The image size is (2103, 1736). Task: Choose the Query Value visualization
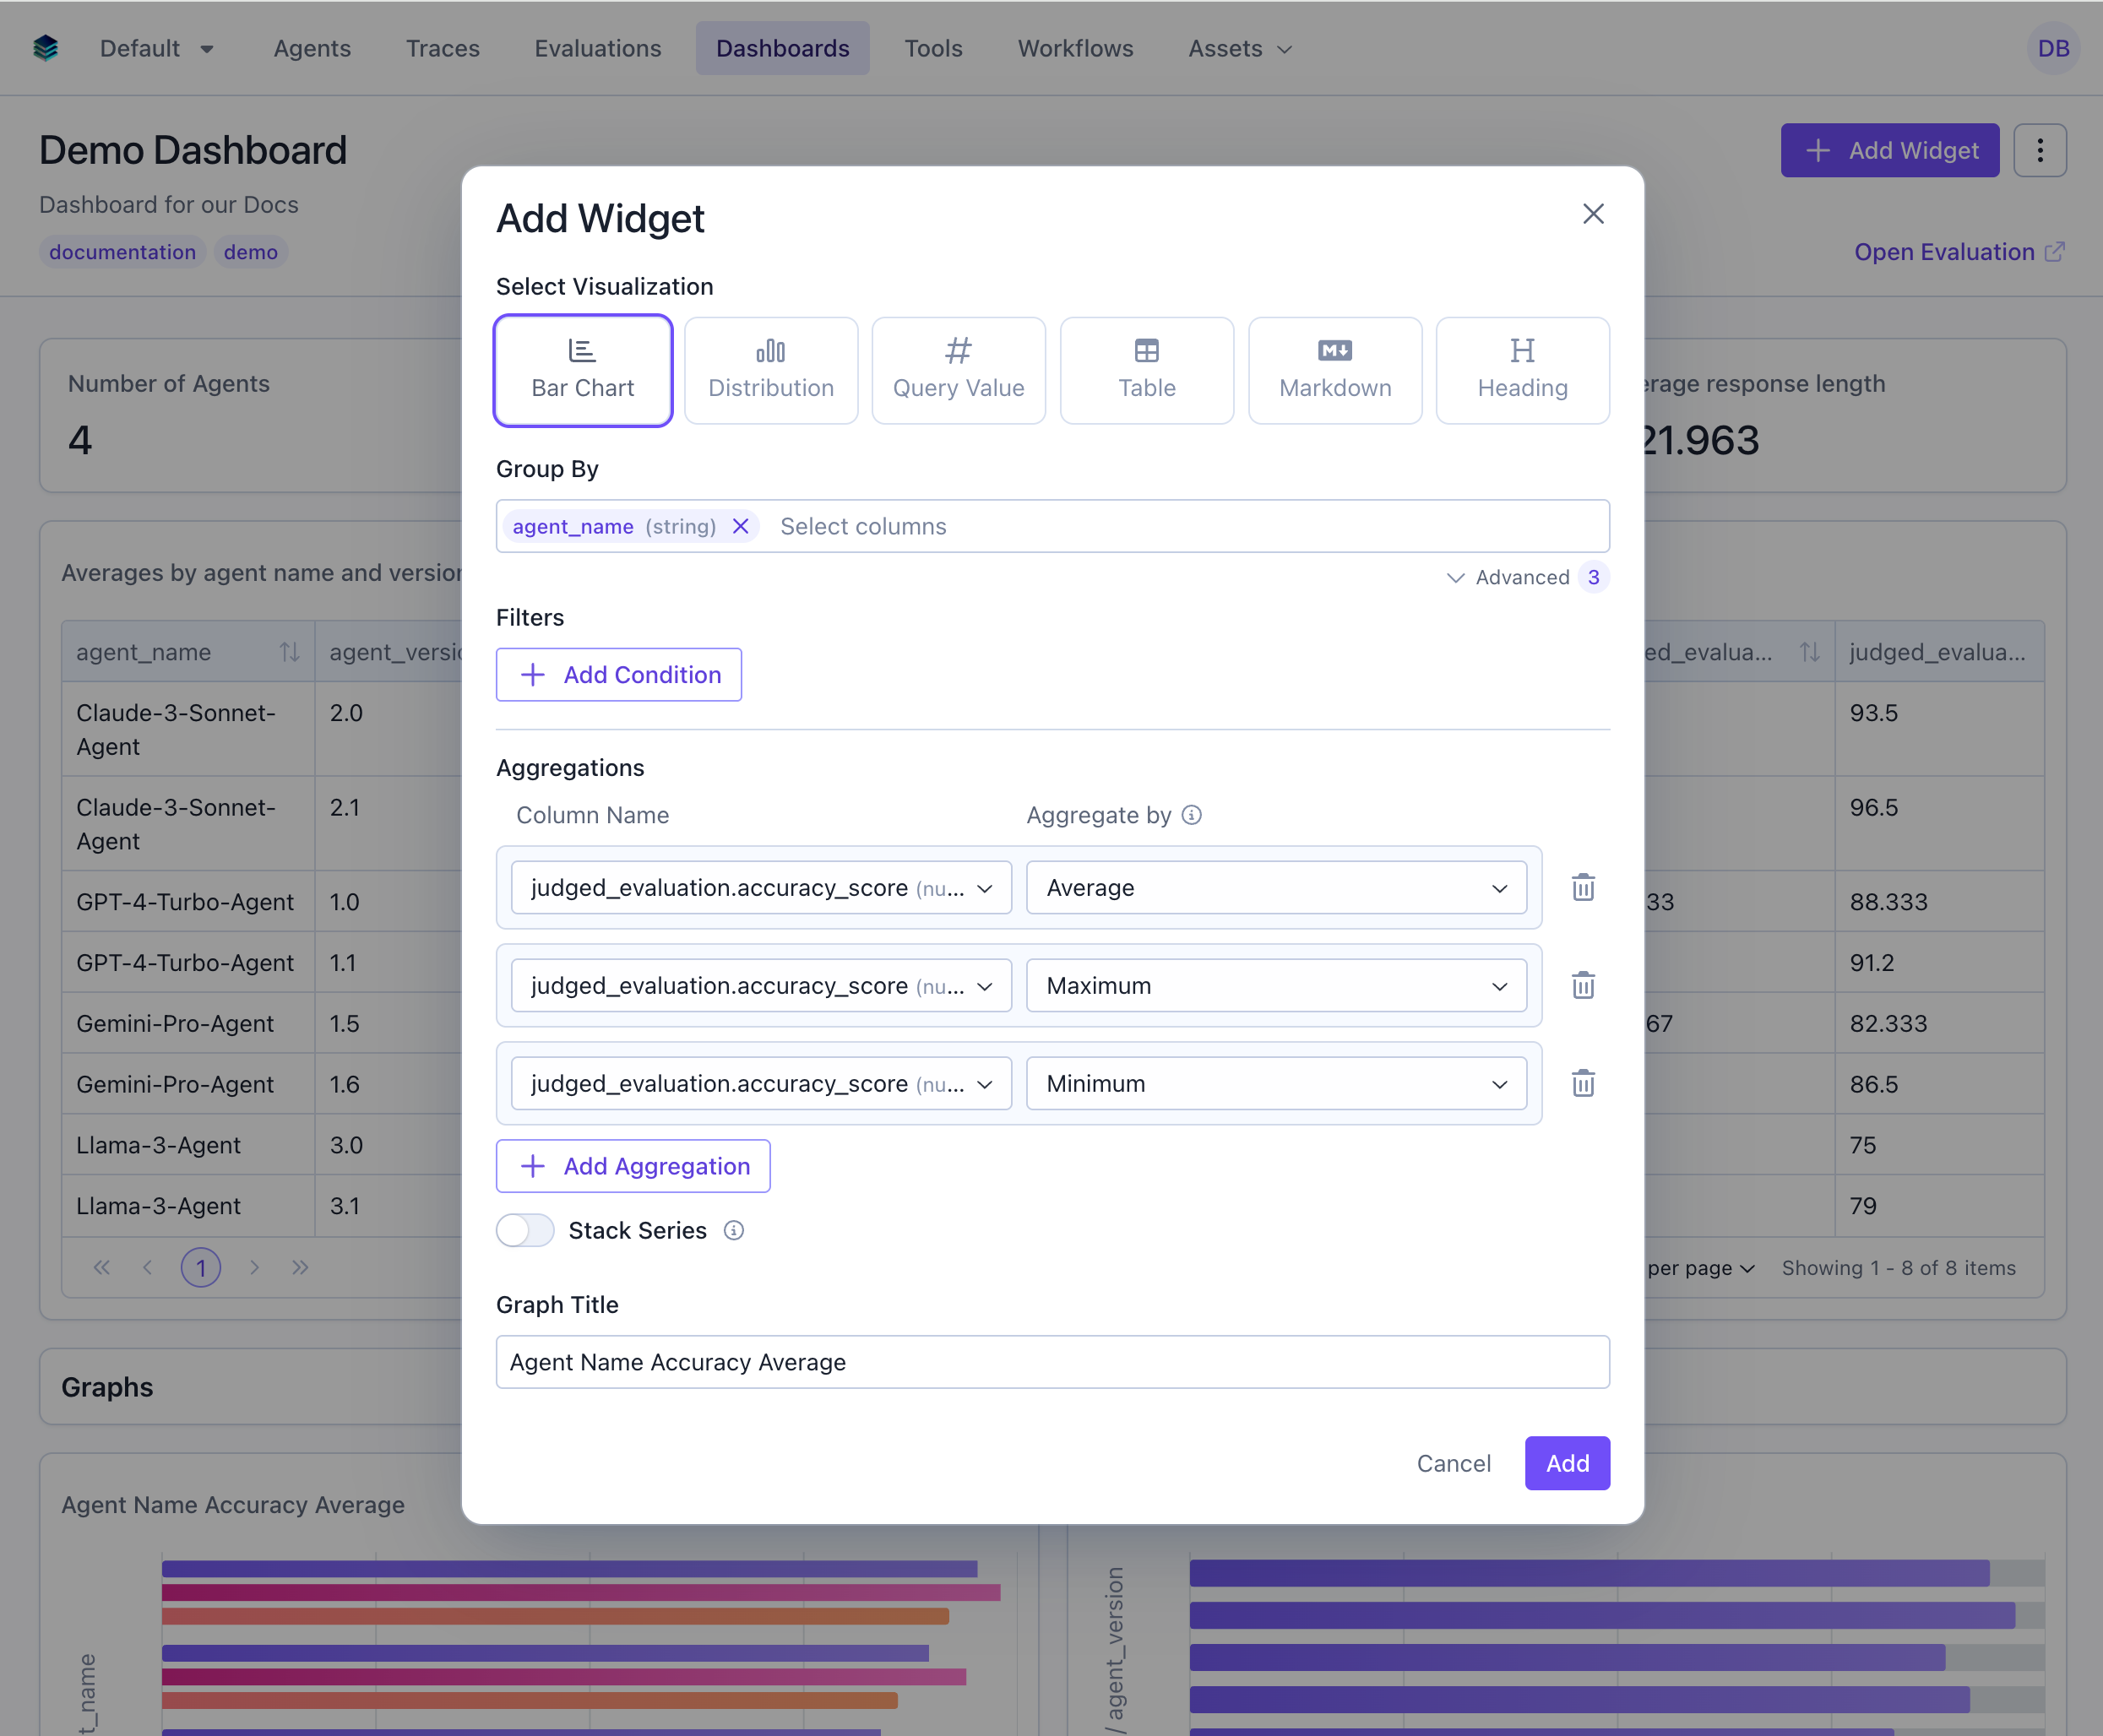[x=958, y=369]
